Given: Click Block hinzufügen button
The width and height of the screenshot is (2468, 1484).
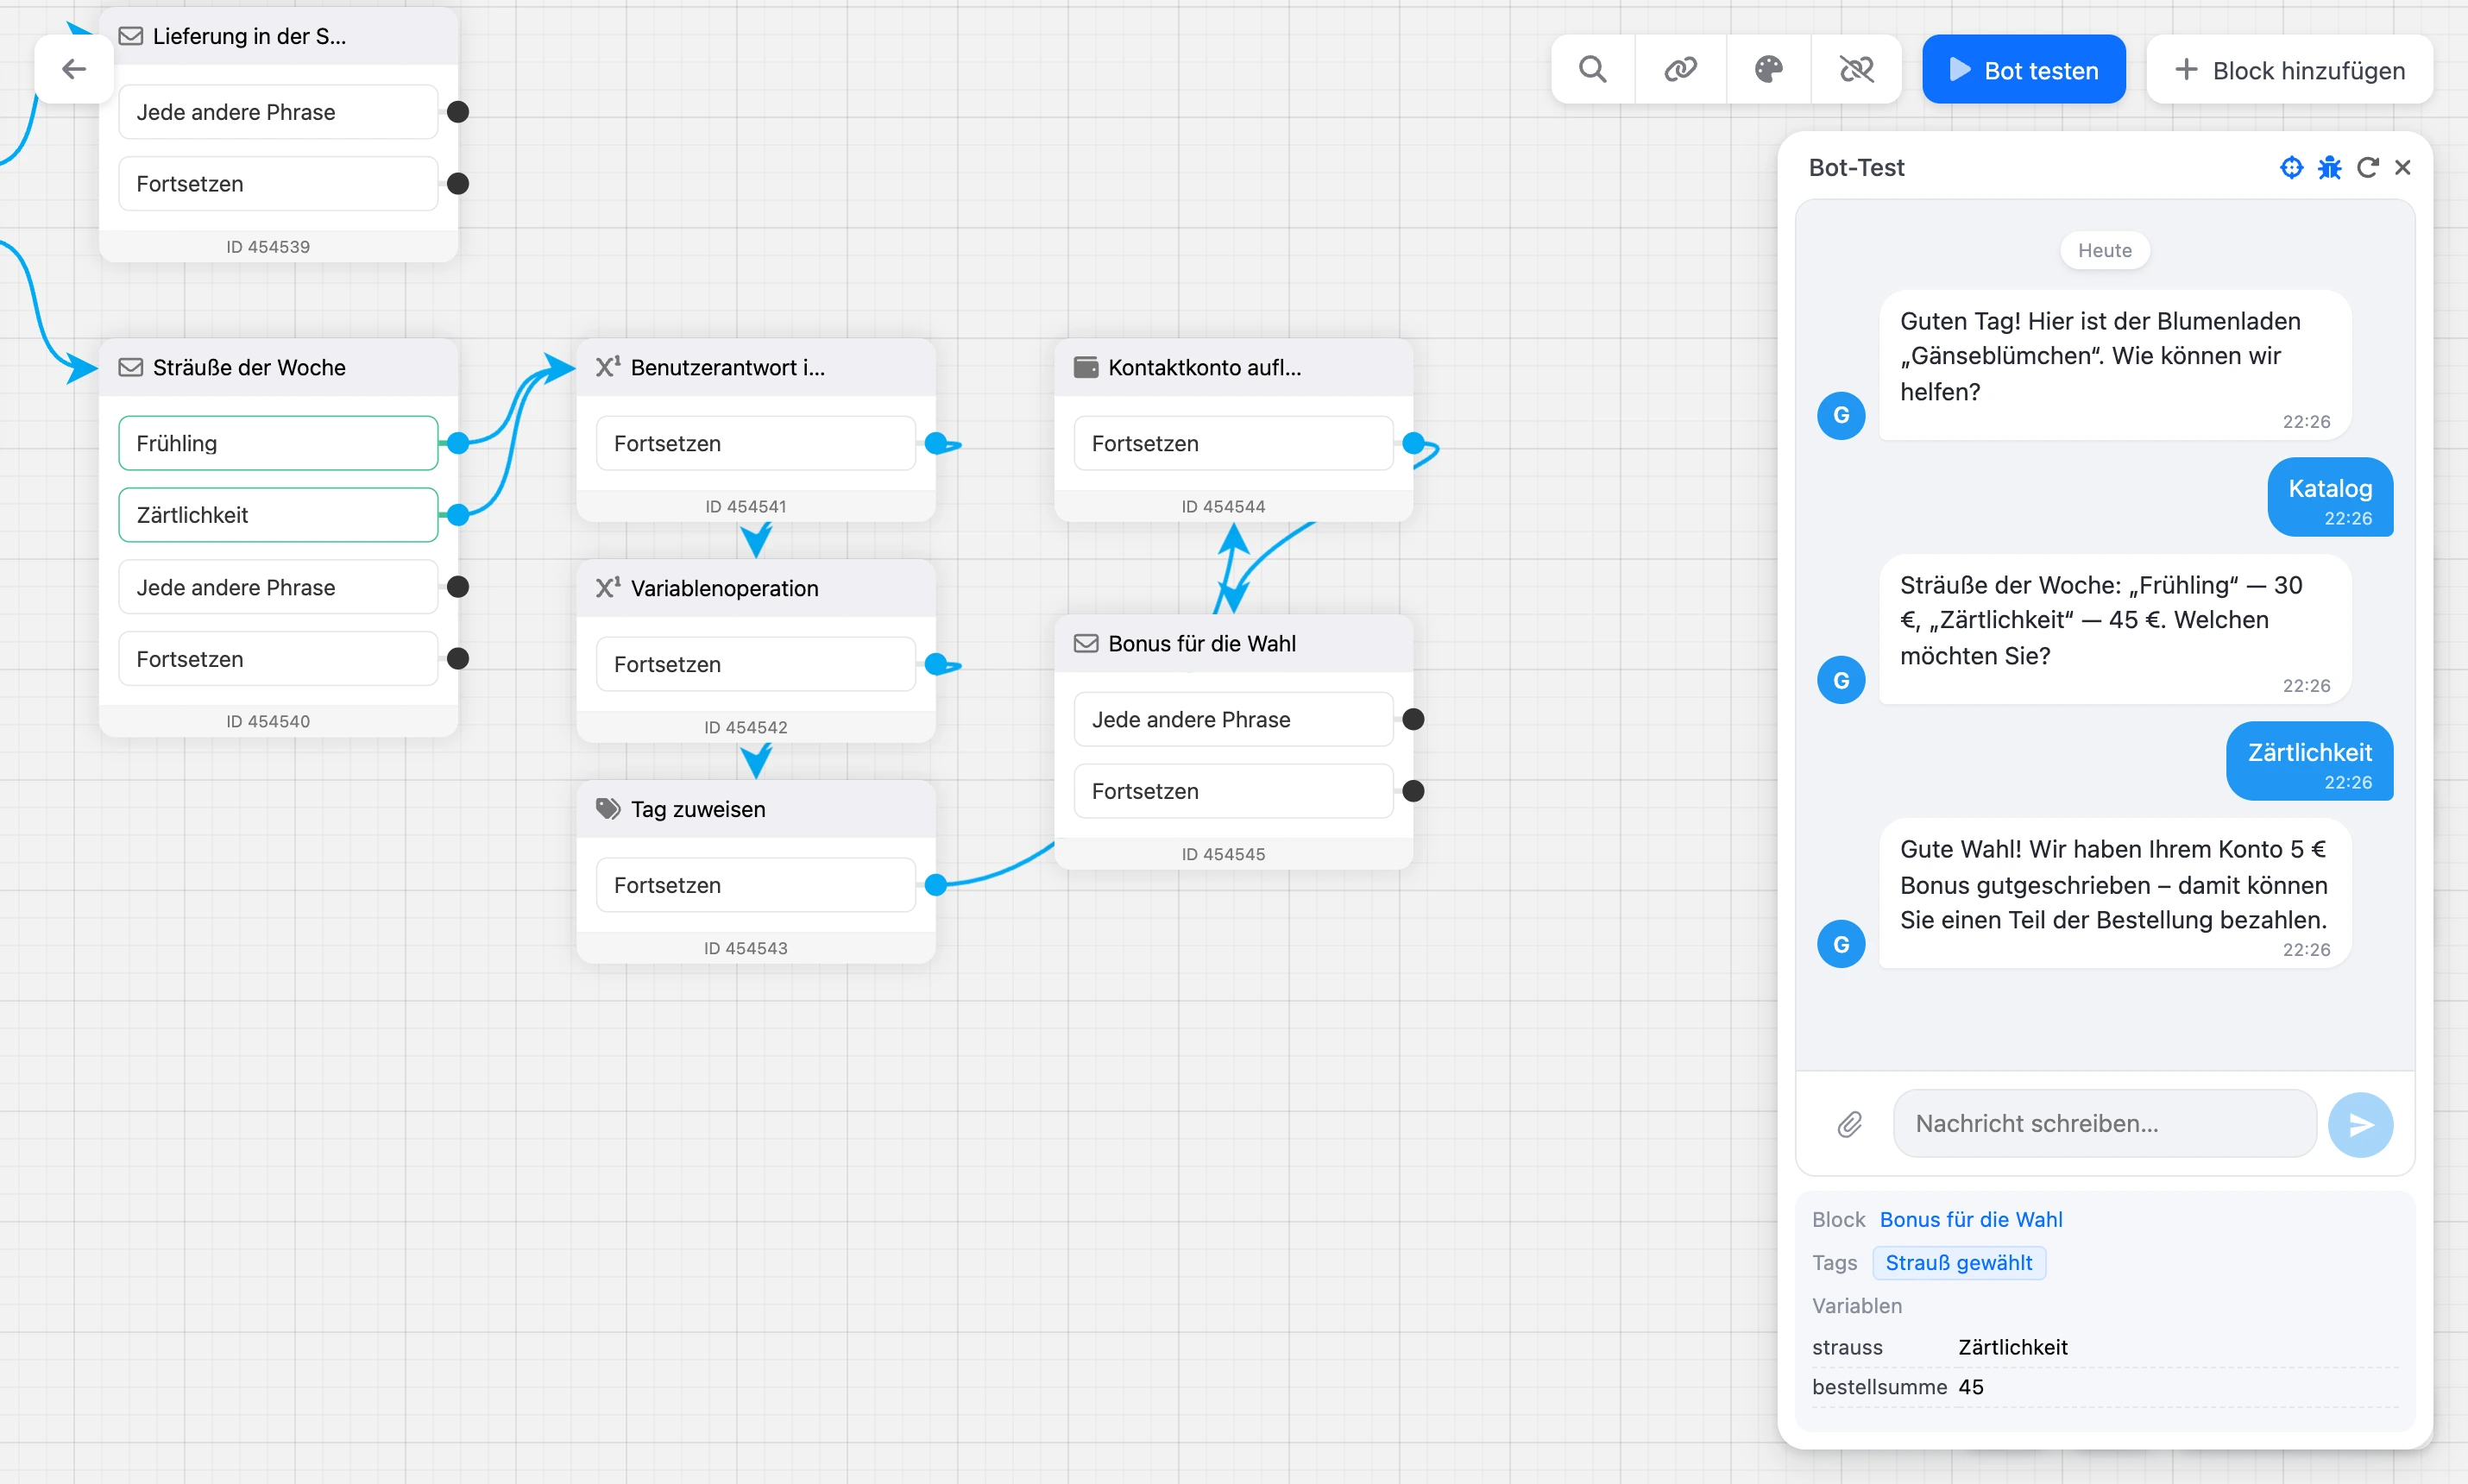Looking at the screenshot, I should tap(2289, 69).
